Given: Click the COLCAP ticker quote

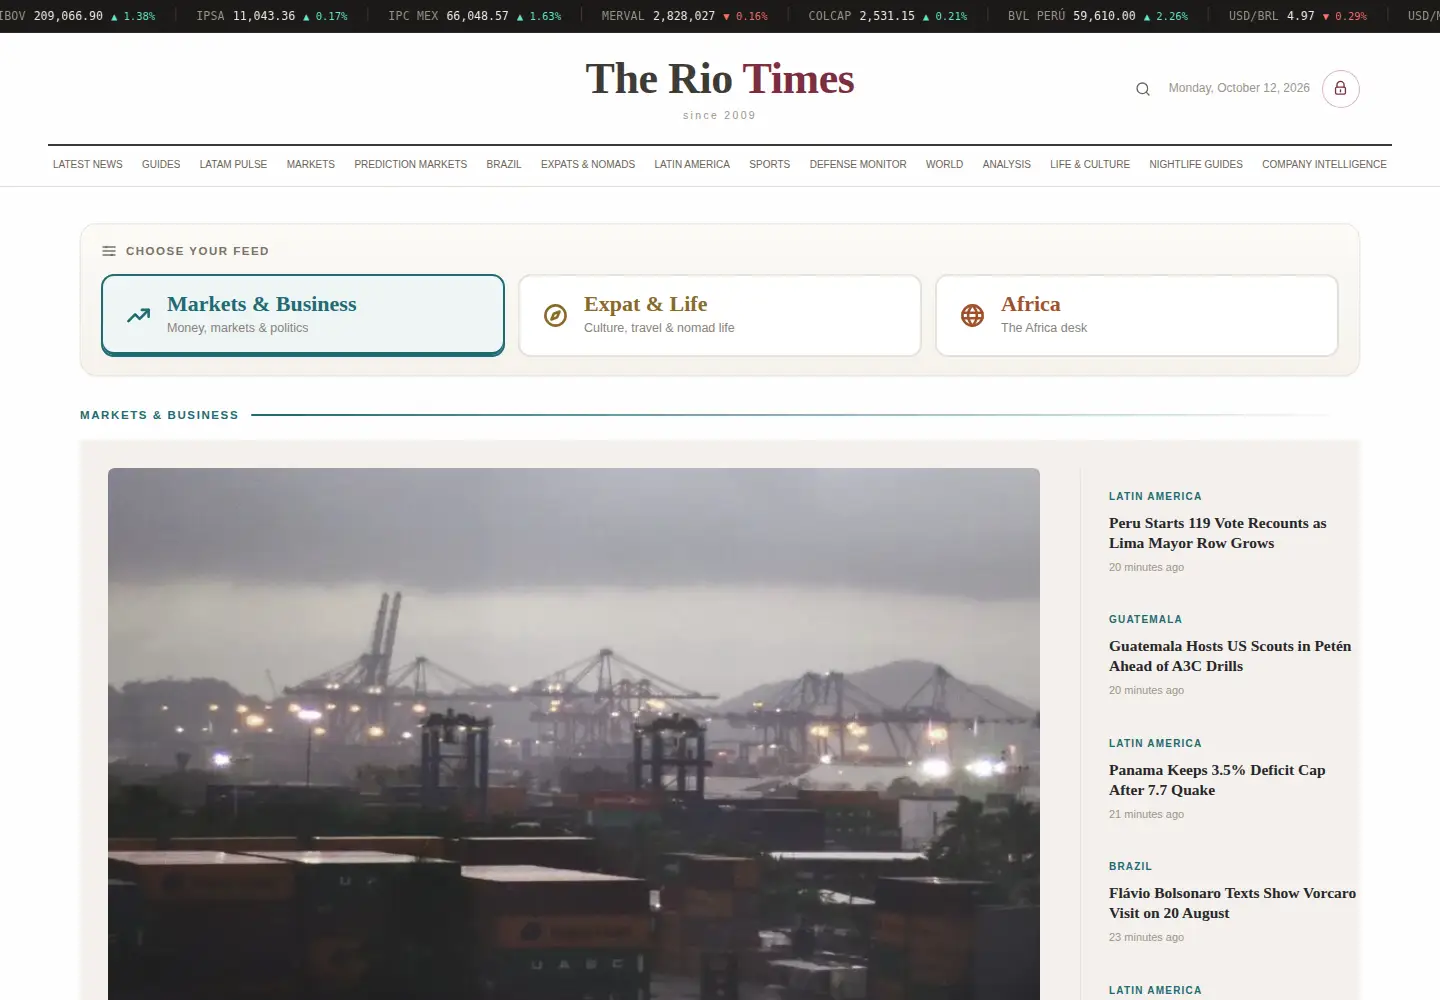Looking at the screenshot, I should coord(888,16).
